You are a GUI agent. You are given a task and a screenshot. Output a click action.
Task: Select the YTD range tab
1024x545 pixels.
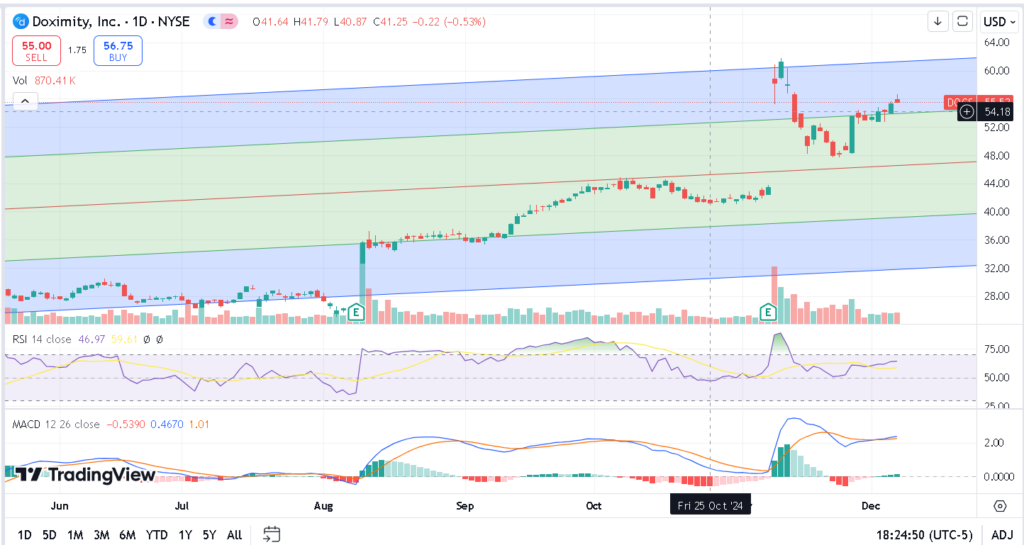[x=157, y=535]
